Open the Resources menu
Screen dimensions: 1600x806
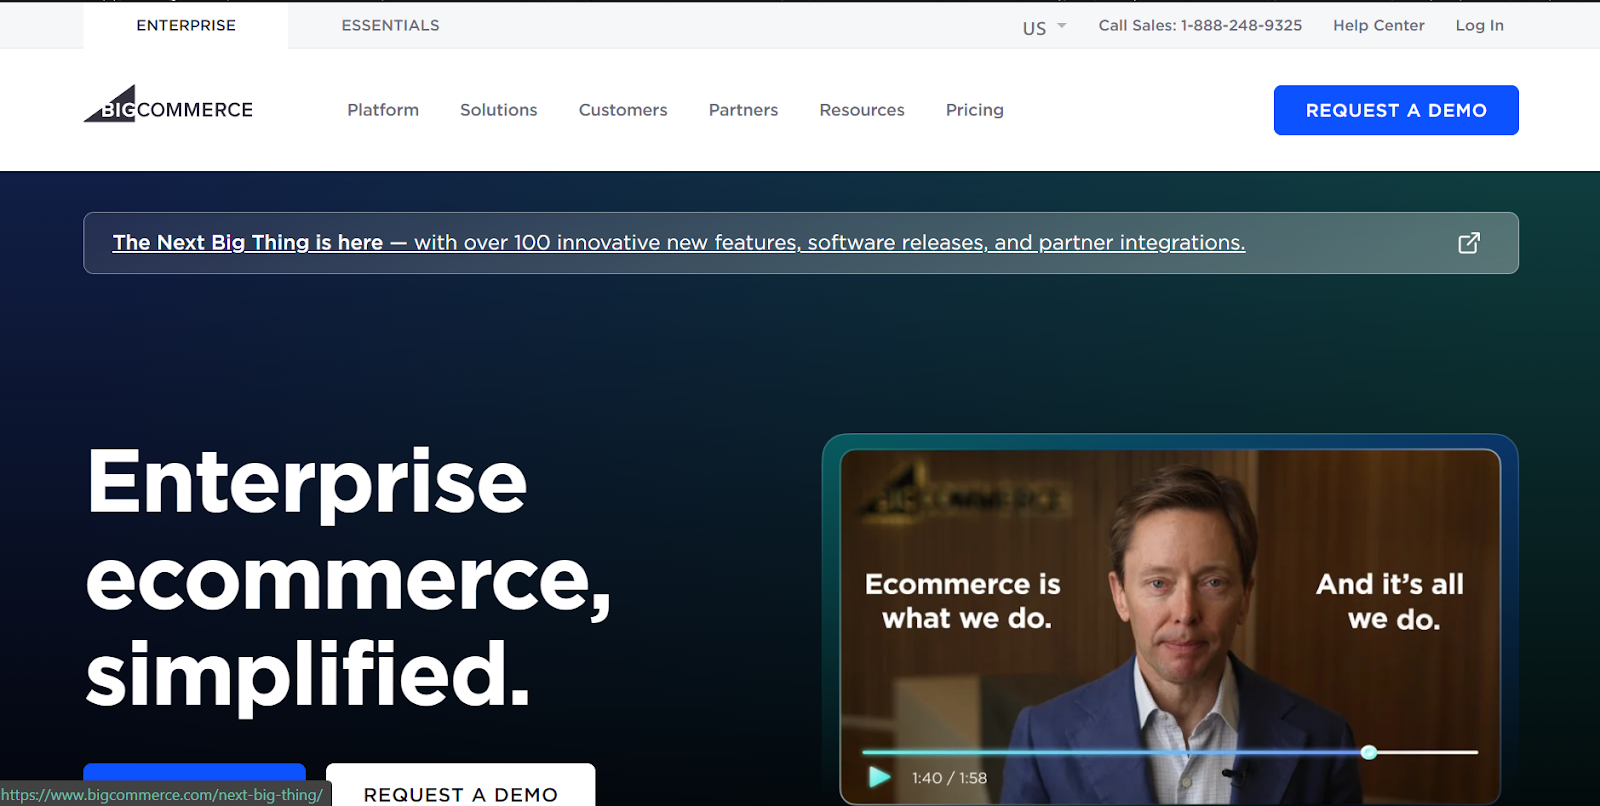pos(862,110)
